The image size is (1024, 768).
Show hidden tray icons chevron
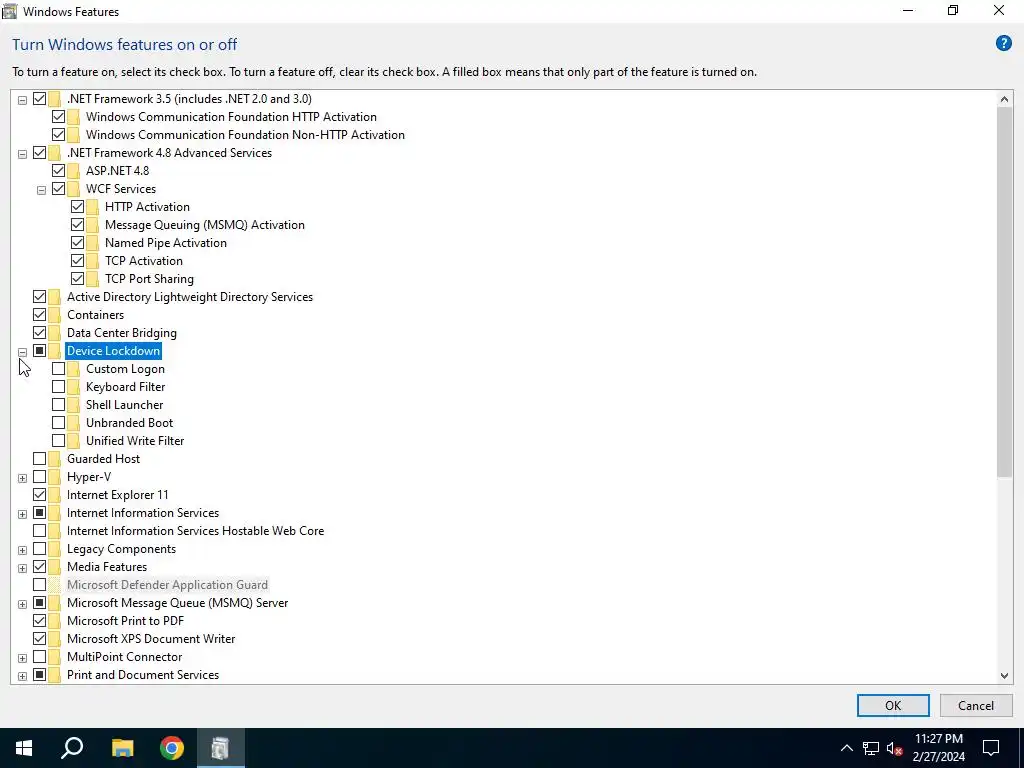(846, 748)
